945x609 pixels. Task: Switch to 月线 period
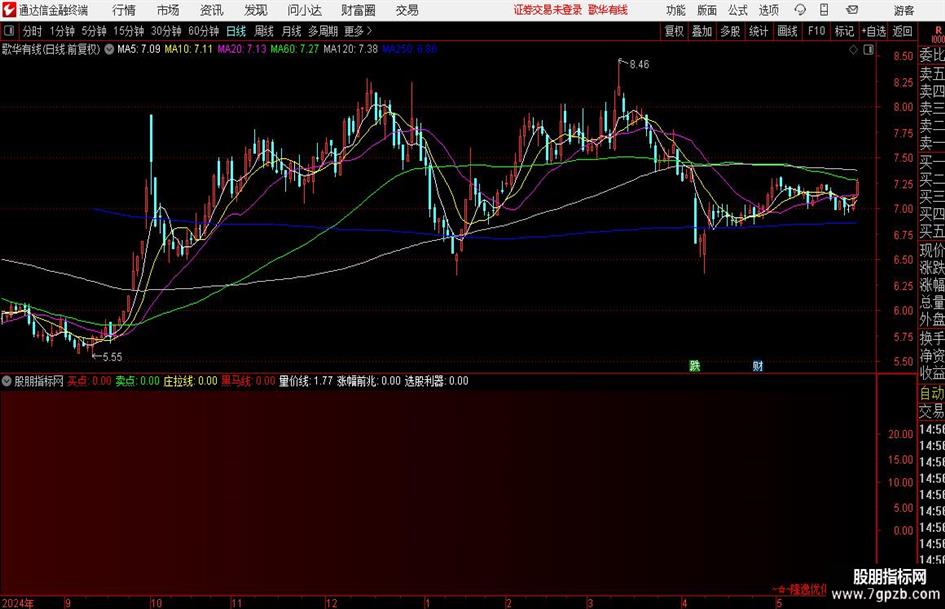coord(291,31)
